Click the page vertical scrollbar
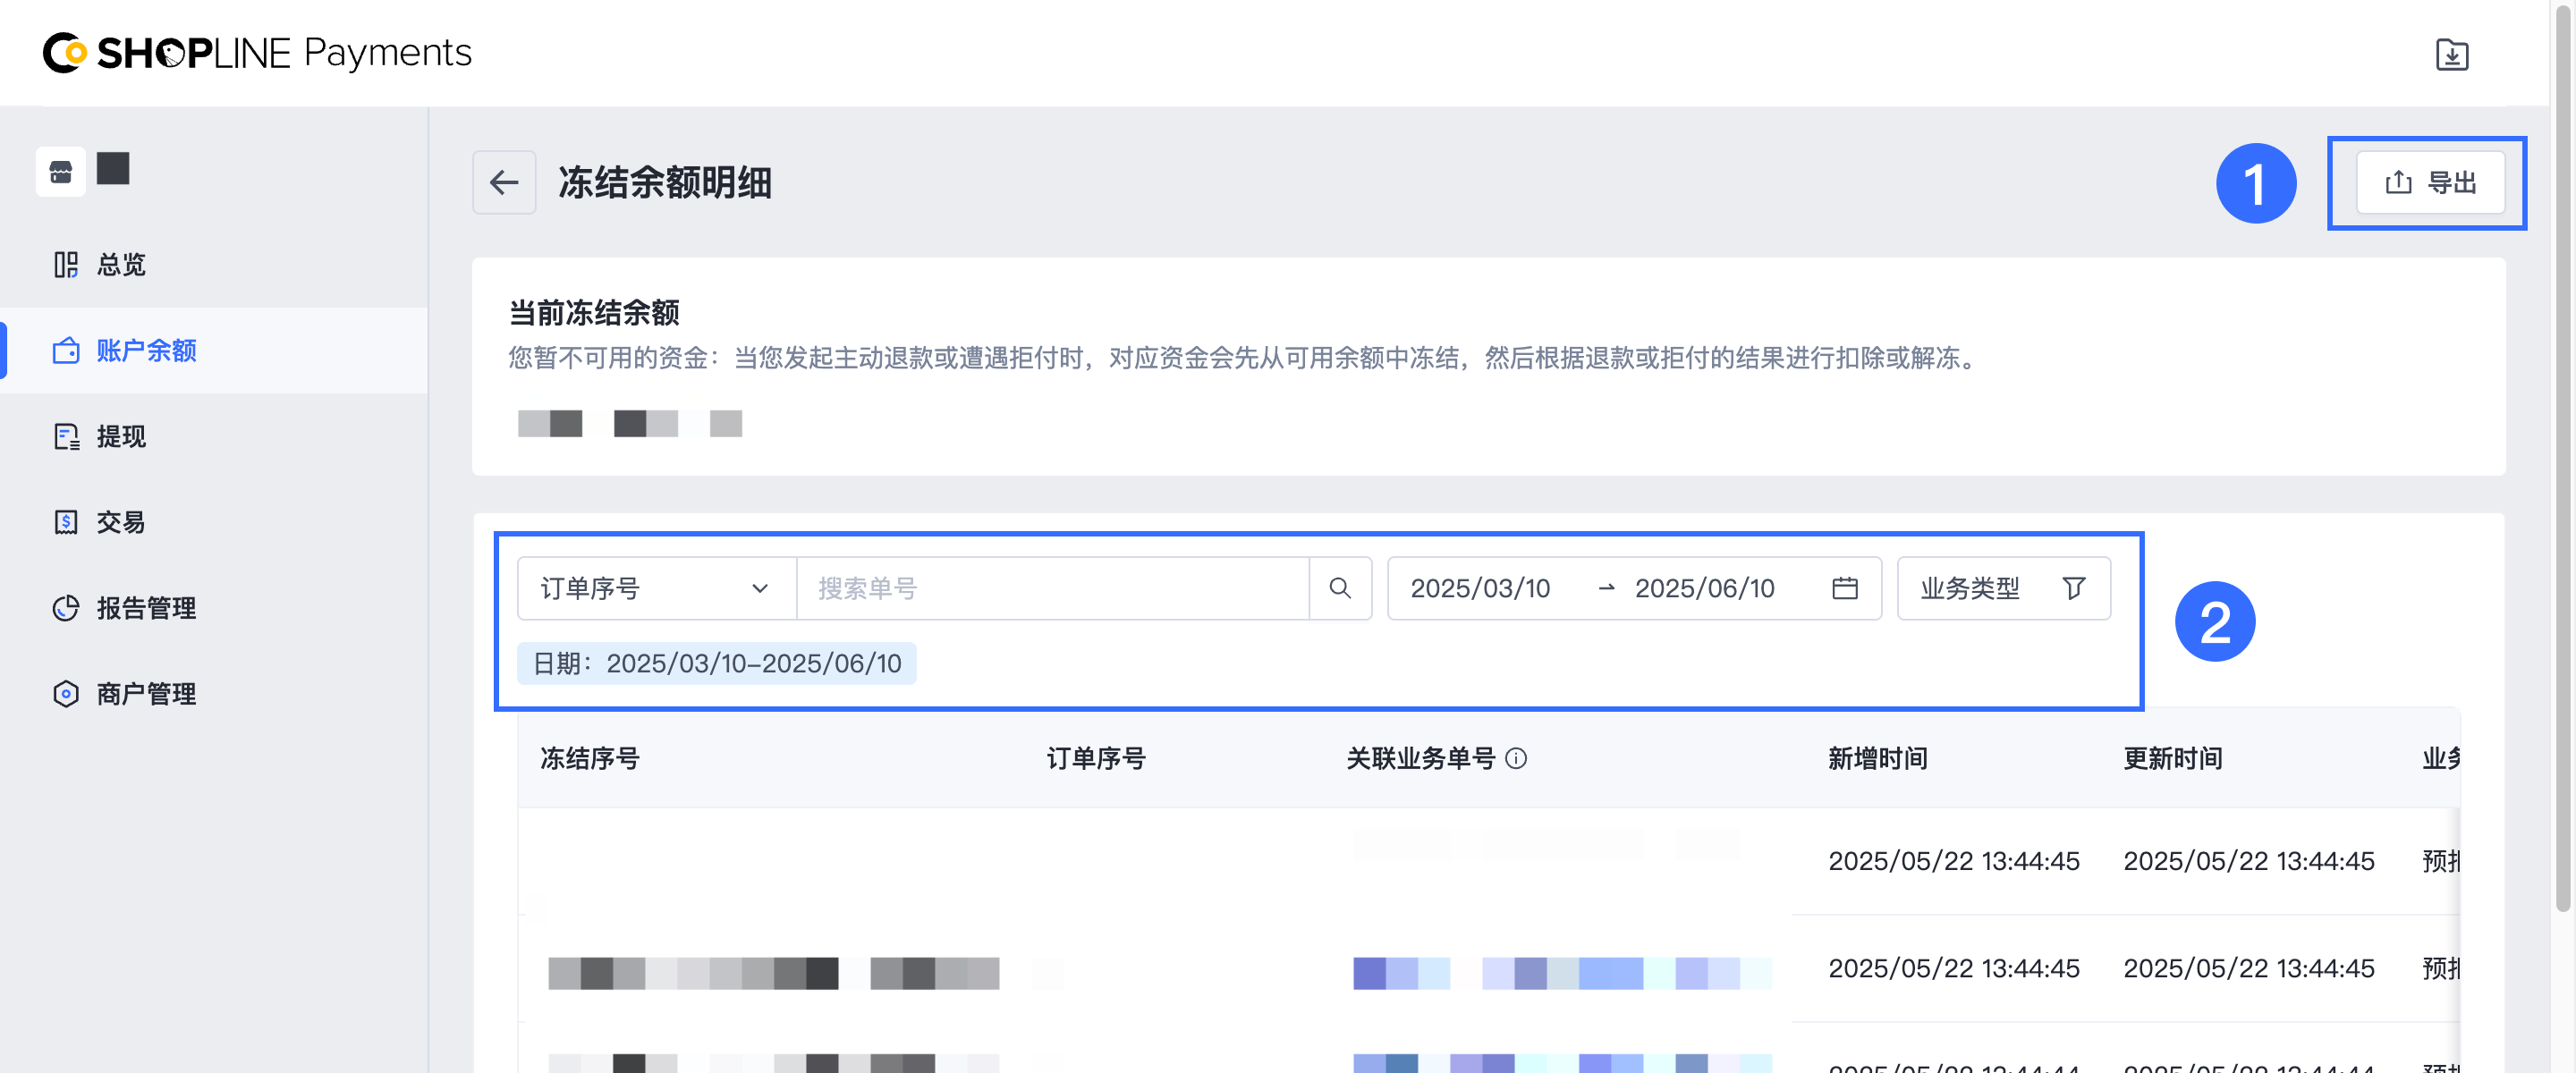The image size is (2576, 1073). (2563, 460)
